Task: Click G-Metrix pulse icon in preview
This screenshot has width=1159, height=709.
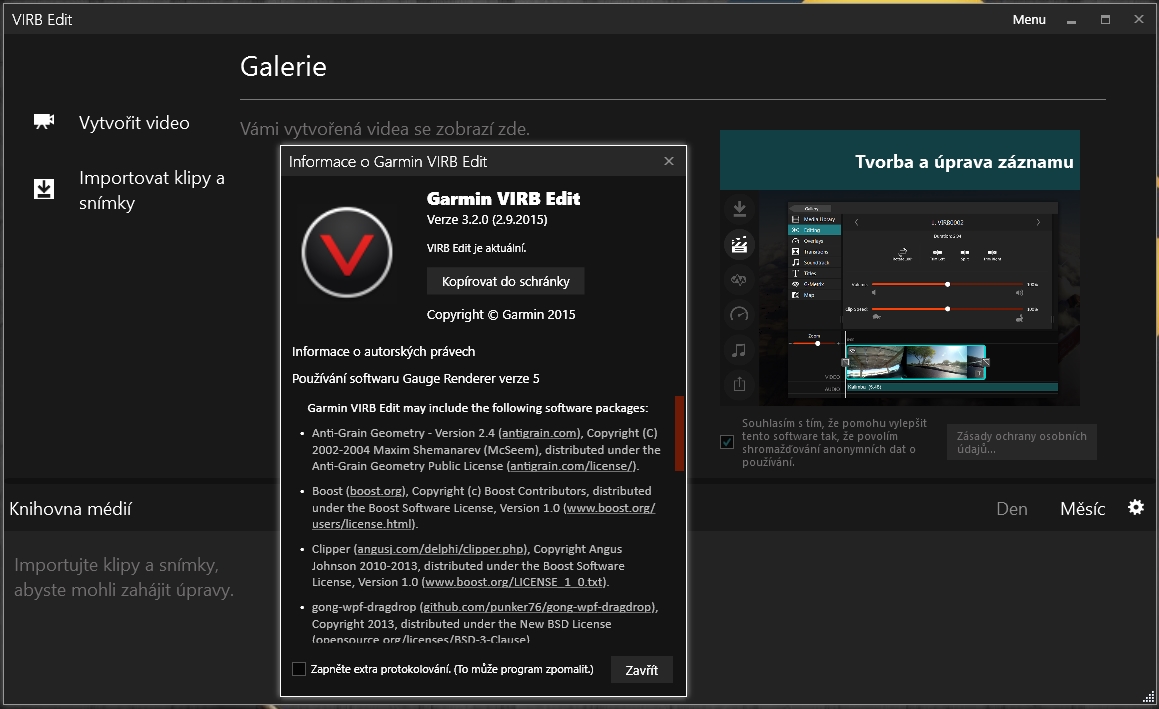Action: 739,279
